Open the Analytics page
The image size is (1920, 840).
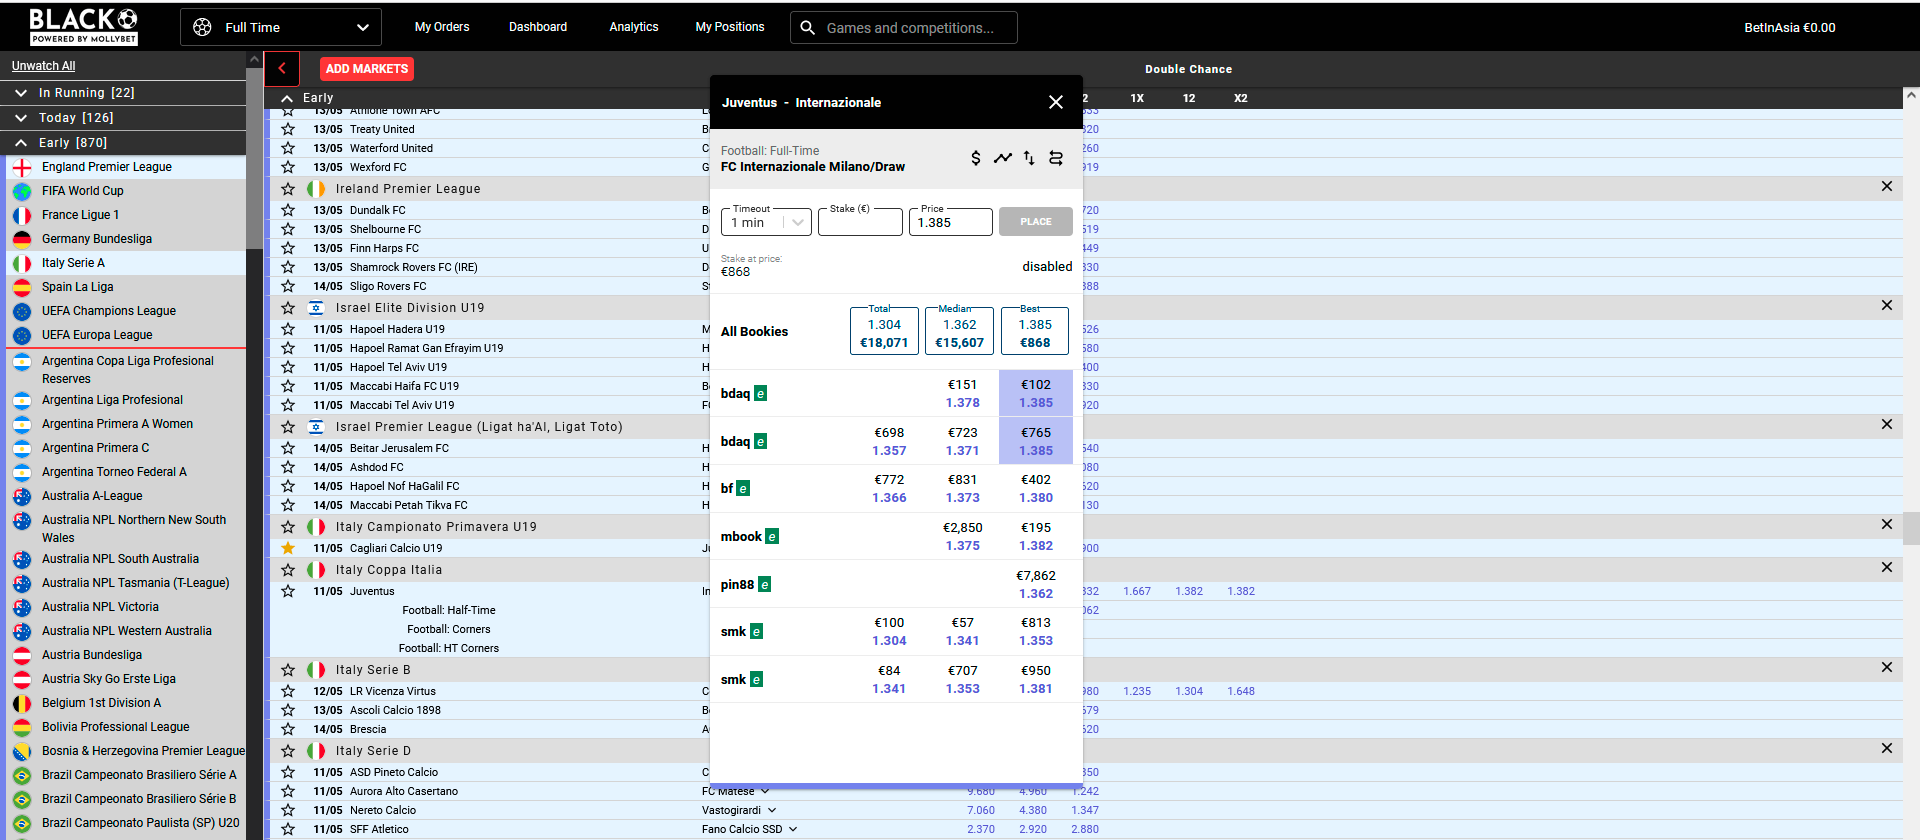(634, 27)
